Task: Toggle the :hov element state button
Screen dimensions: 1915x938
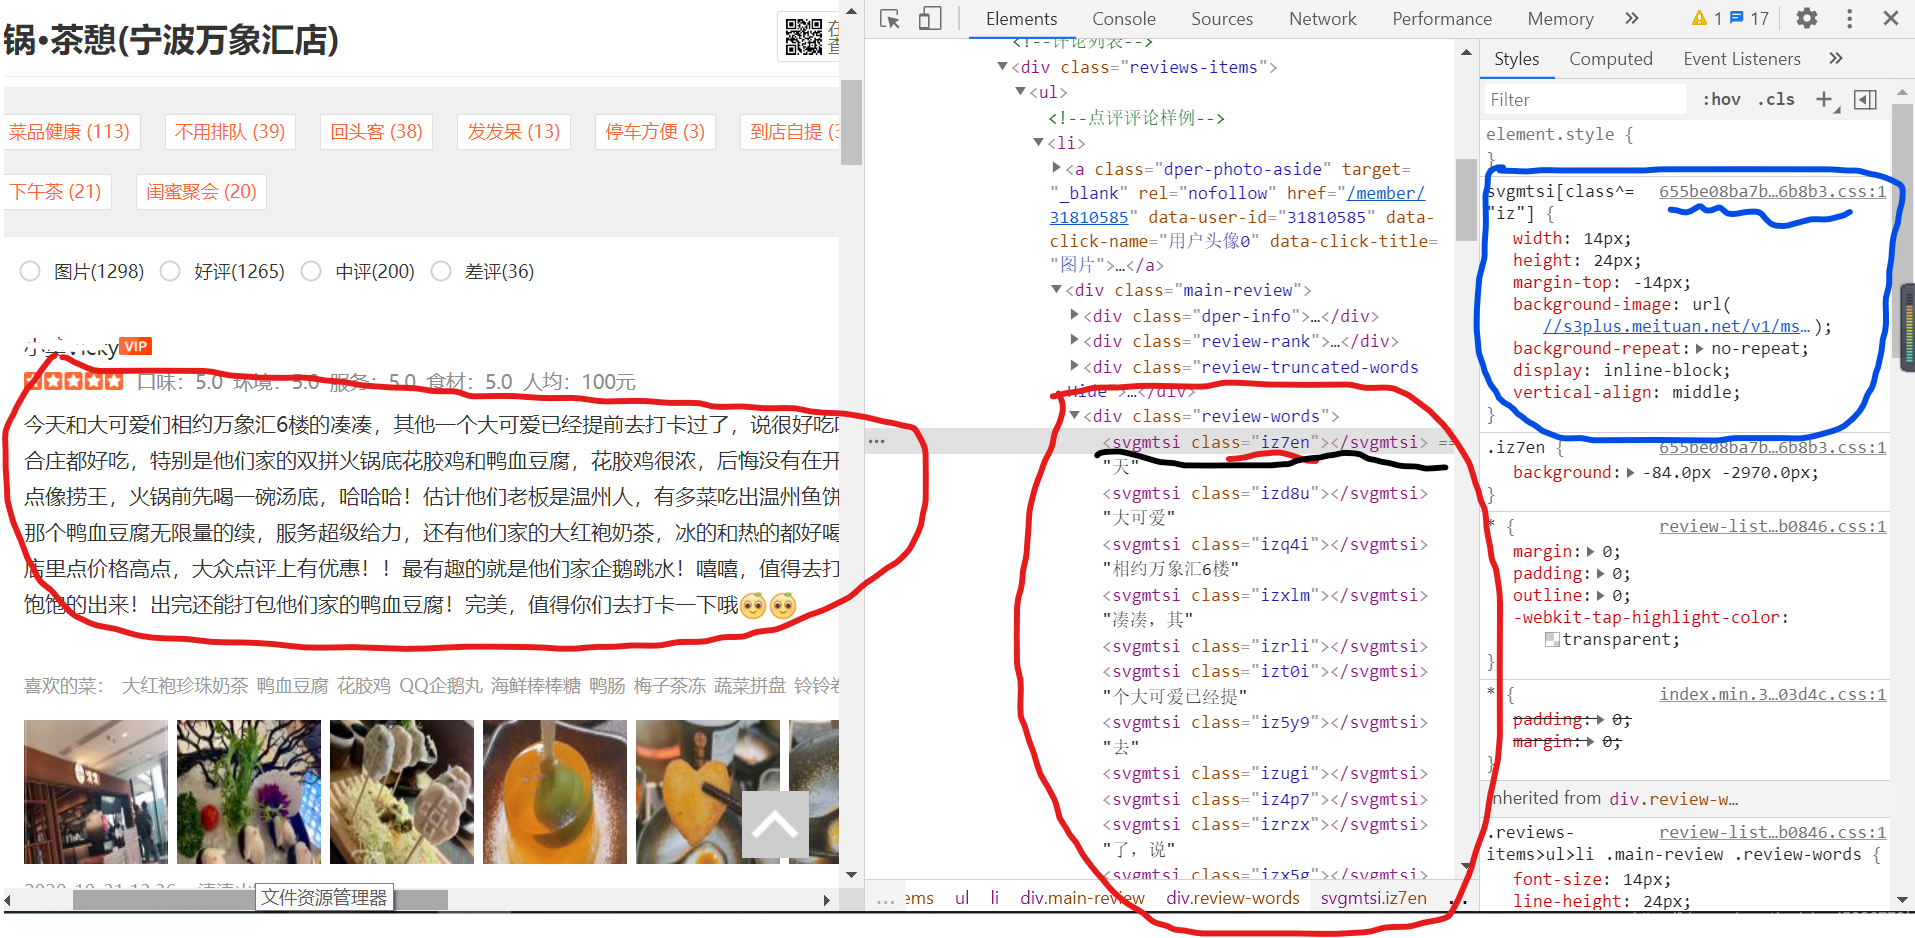Action: pyautogui.click(x=1721, y=99)
